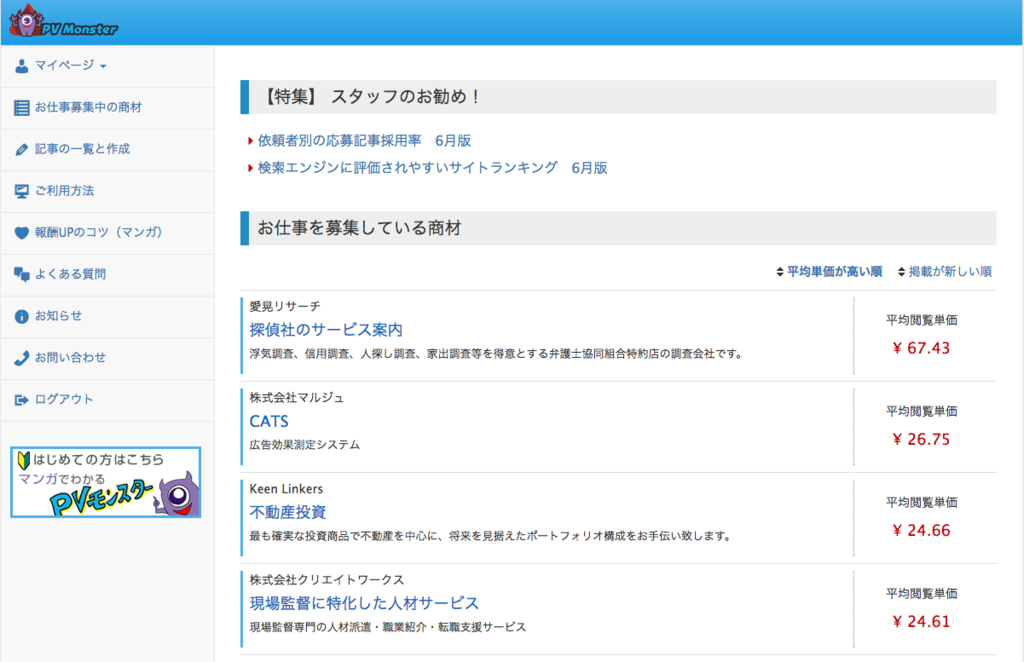
Task: Click the price ¥ 24.61
Action: click(x=921, y=622)
